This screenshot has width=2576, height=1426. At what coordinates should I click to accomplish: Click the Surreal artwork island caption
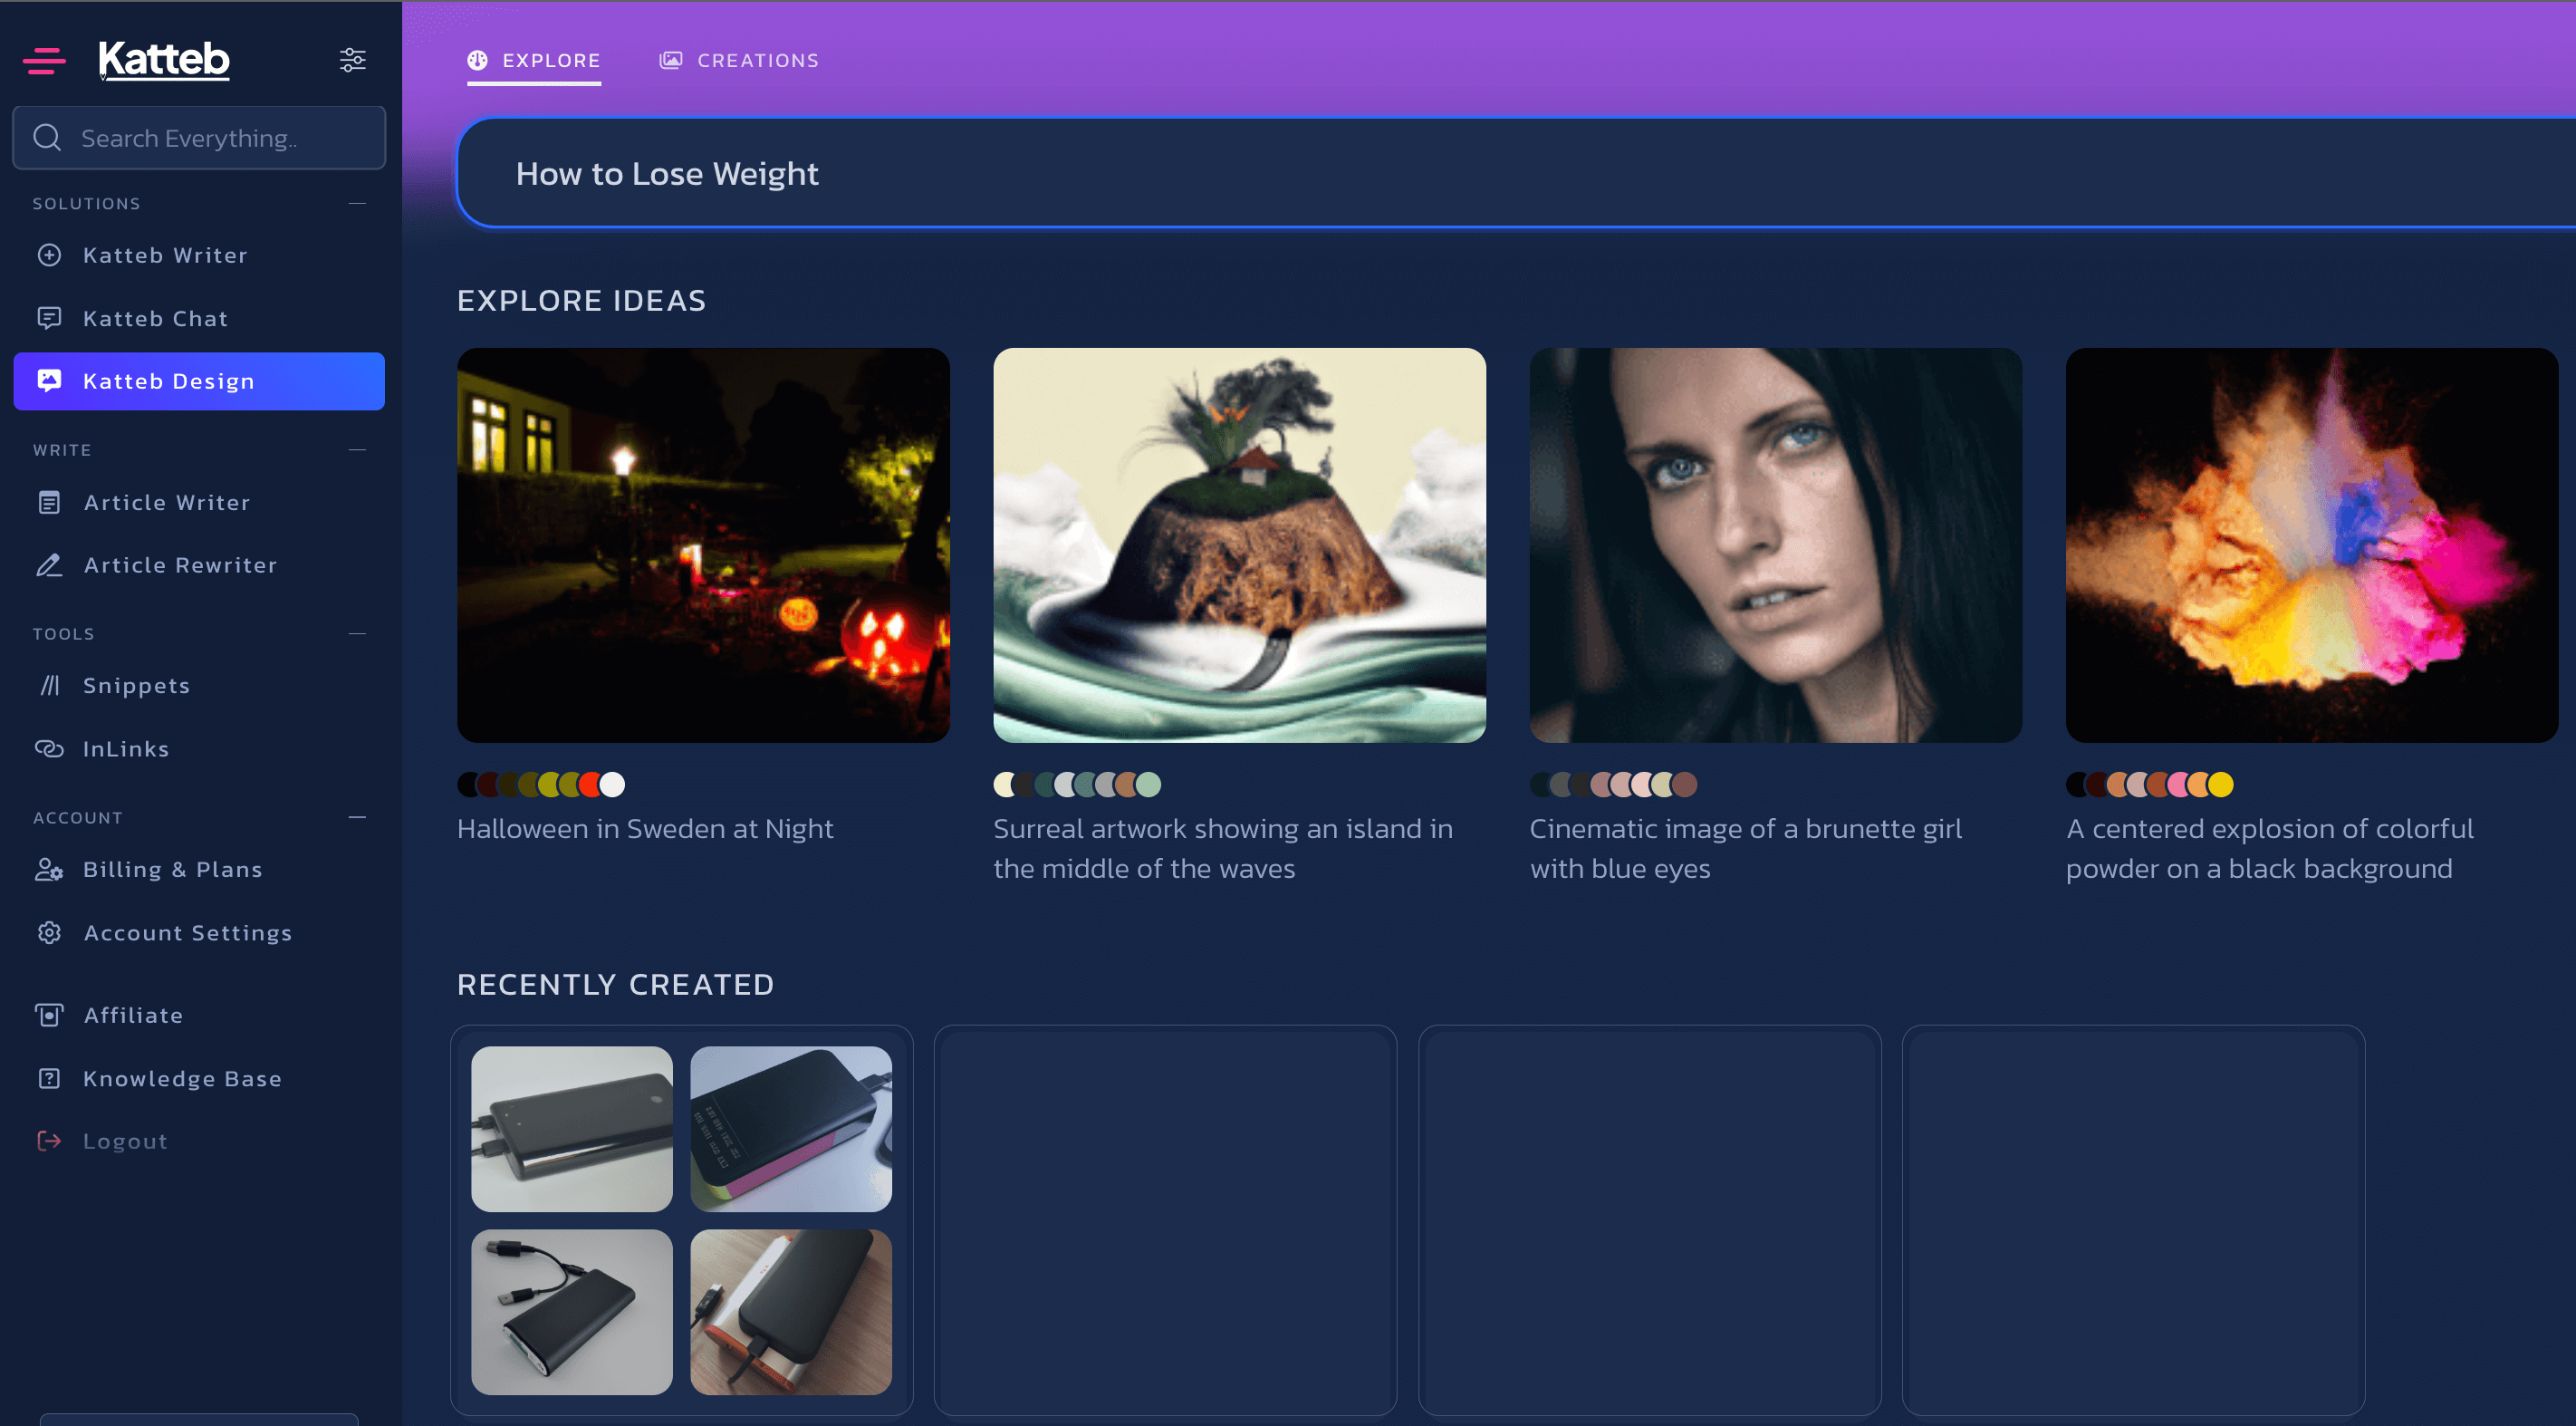coord(1223,848)
